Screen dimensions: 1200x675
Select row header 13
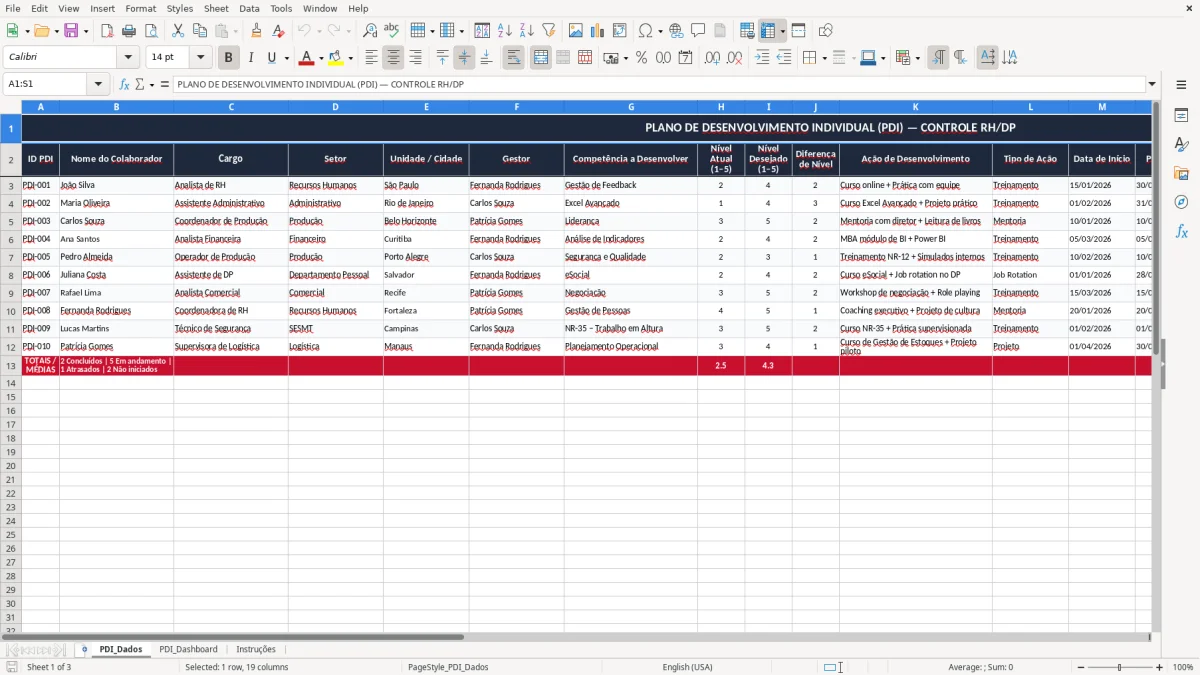tap(11, 366)
